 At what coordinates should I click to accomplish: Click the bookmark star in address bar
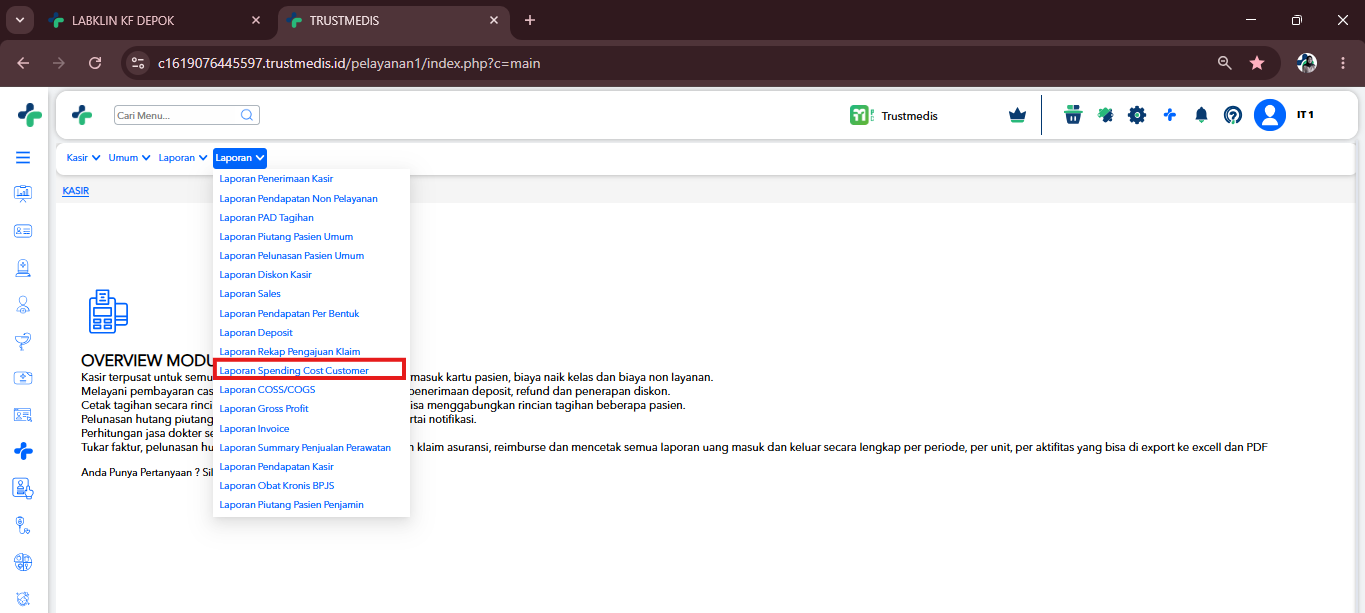click(1256, 62)
